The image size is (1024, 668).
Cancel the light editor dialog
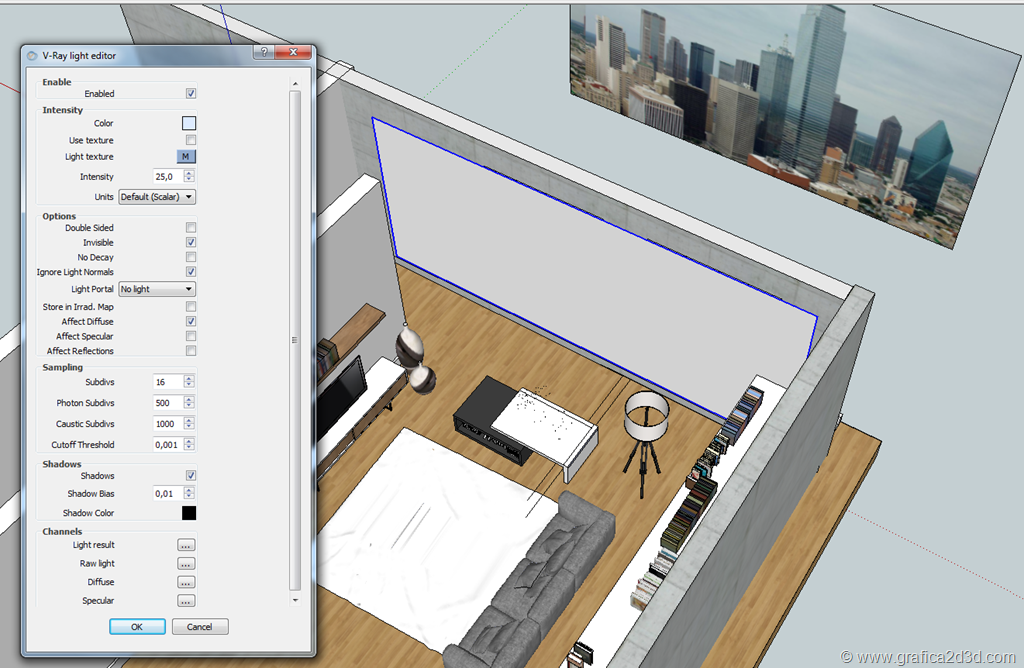pyautogui.click(x=200, y=627)
